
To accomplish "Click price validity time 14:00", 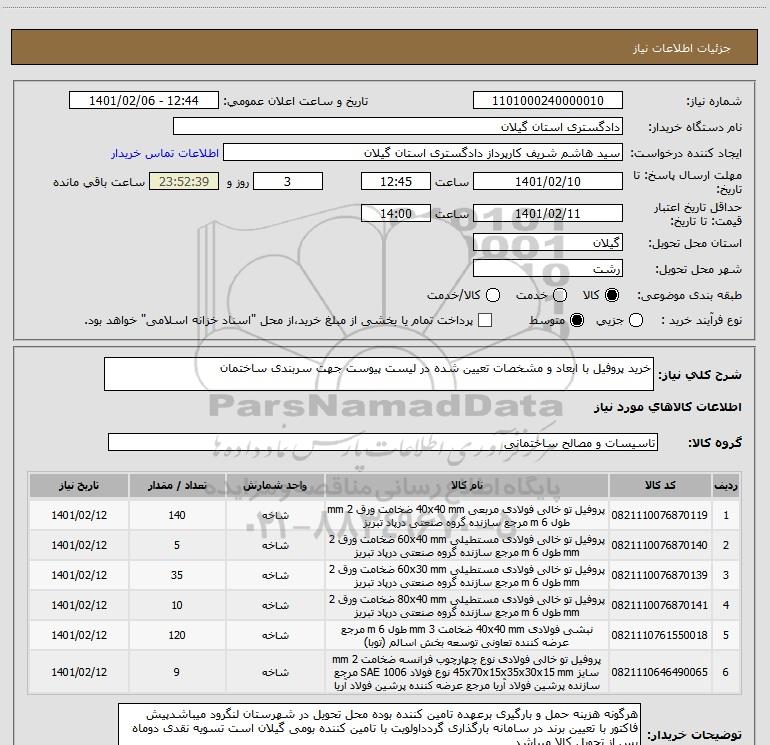I will 396,214.
